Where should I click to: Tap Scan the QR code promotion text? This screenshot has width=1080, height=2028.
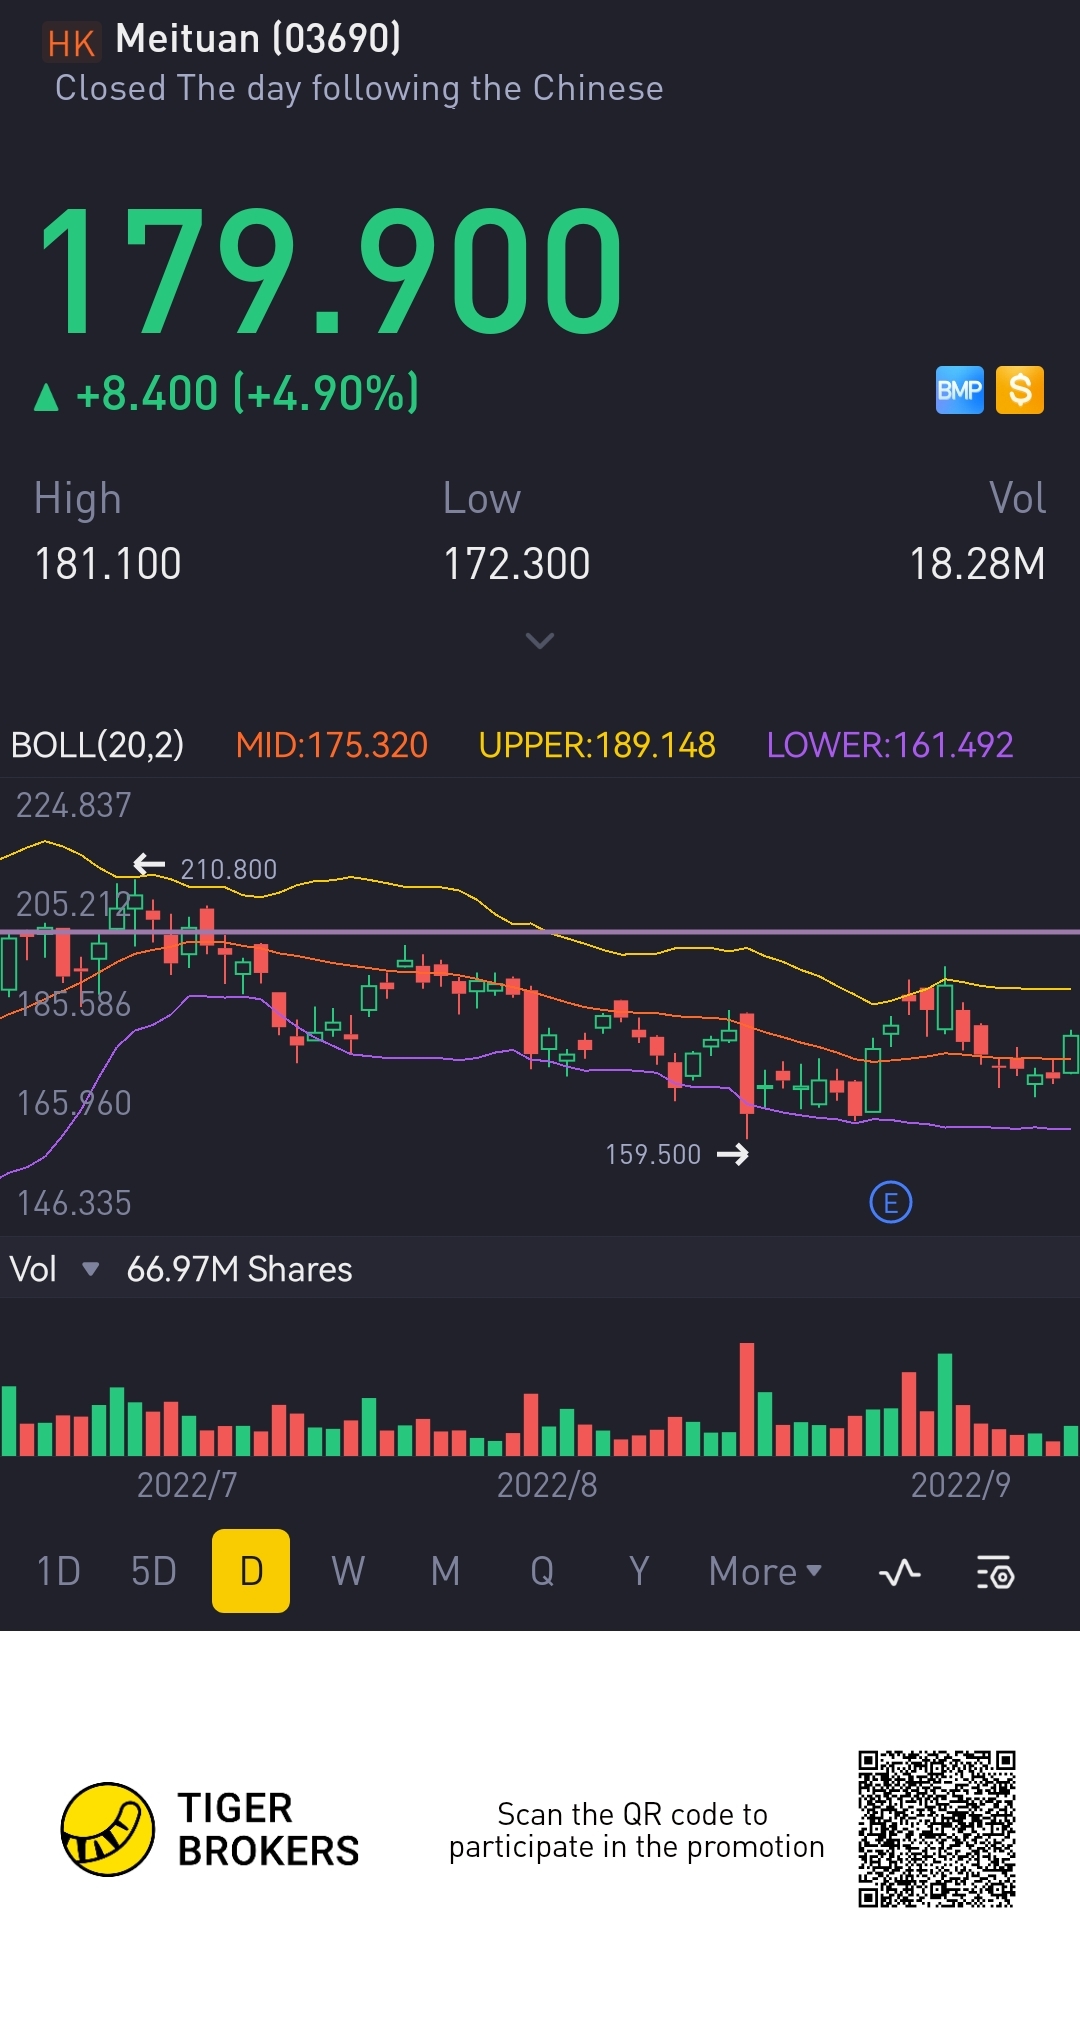coord(636,1830)
